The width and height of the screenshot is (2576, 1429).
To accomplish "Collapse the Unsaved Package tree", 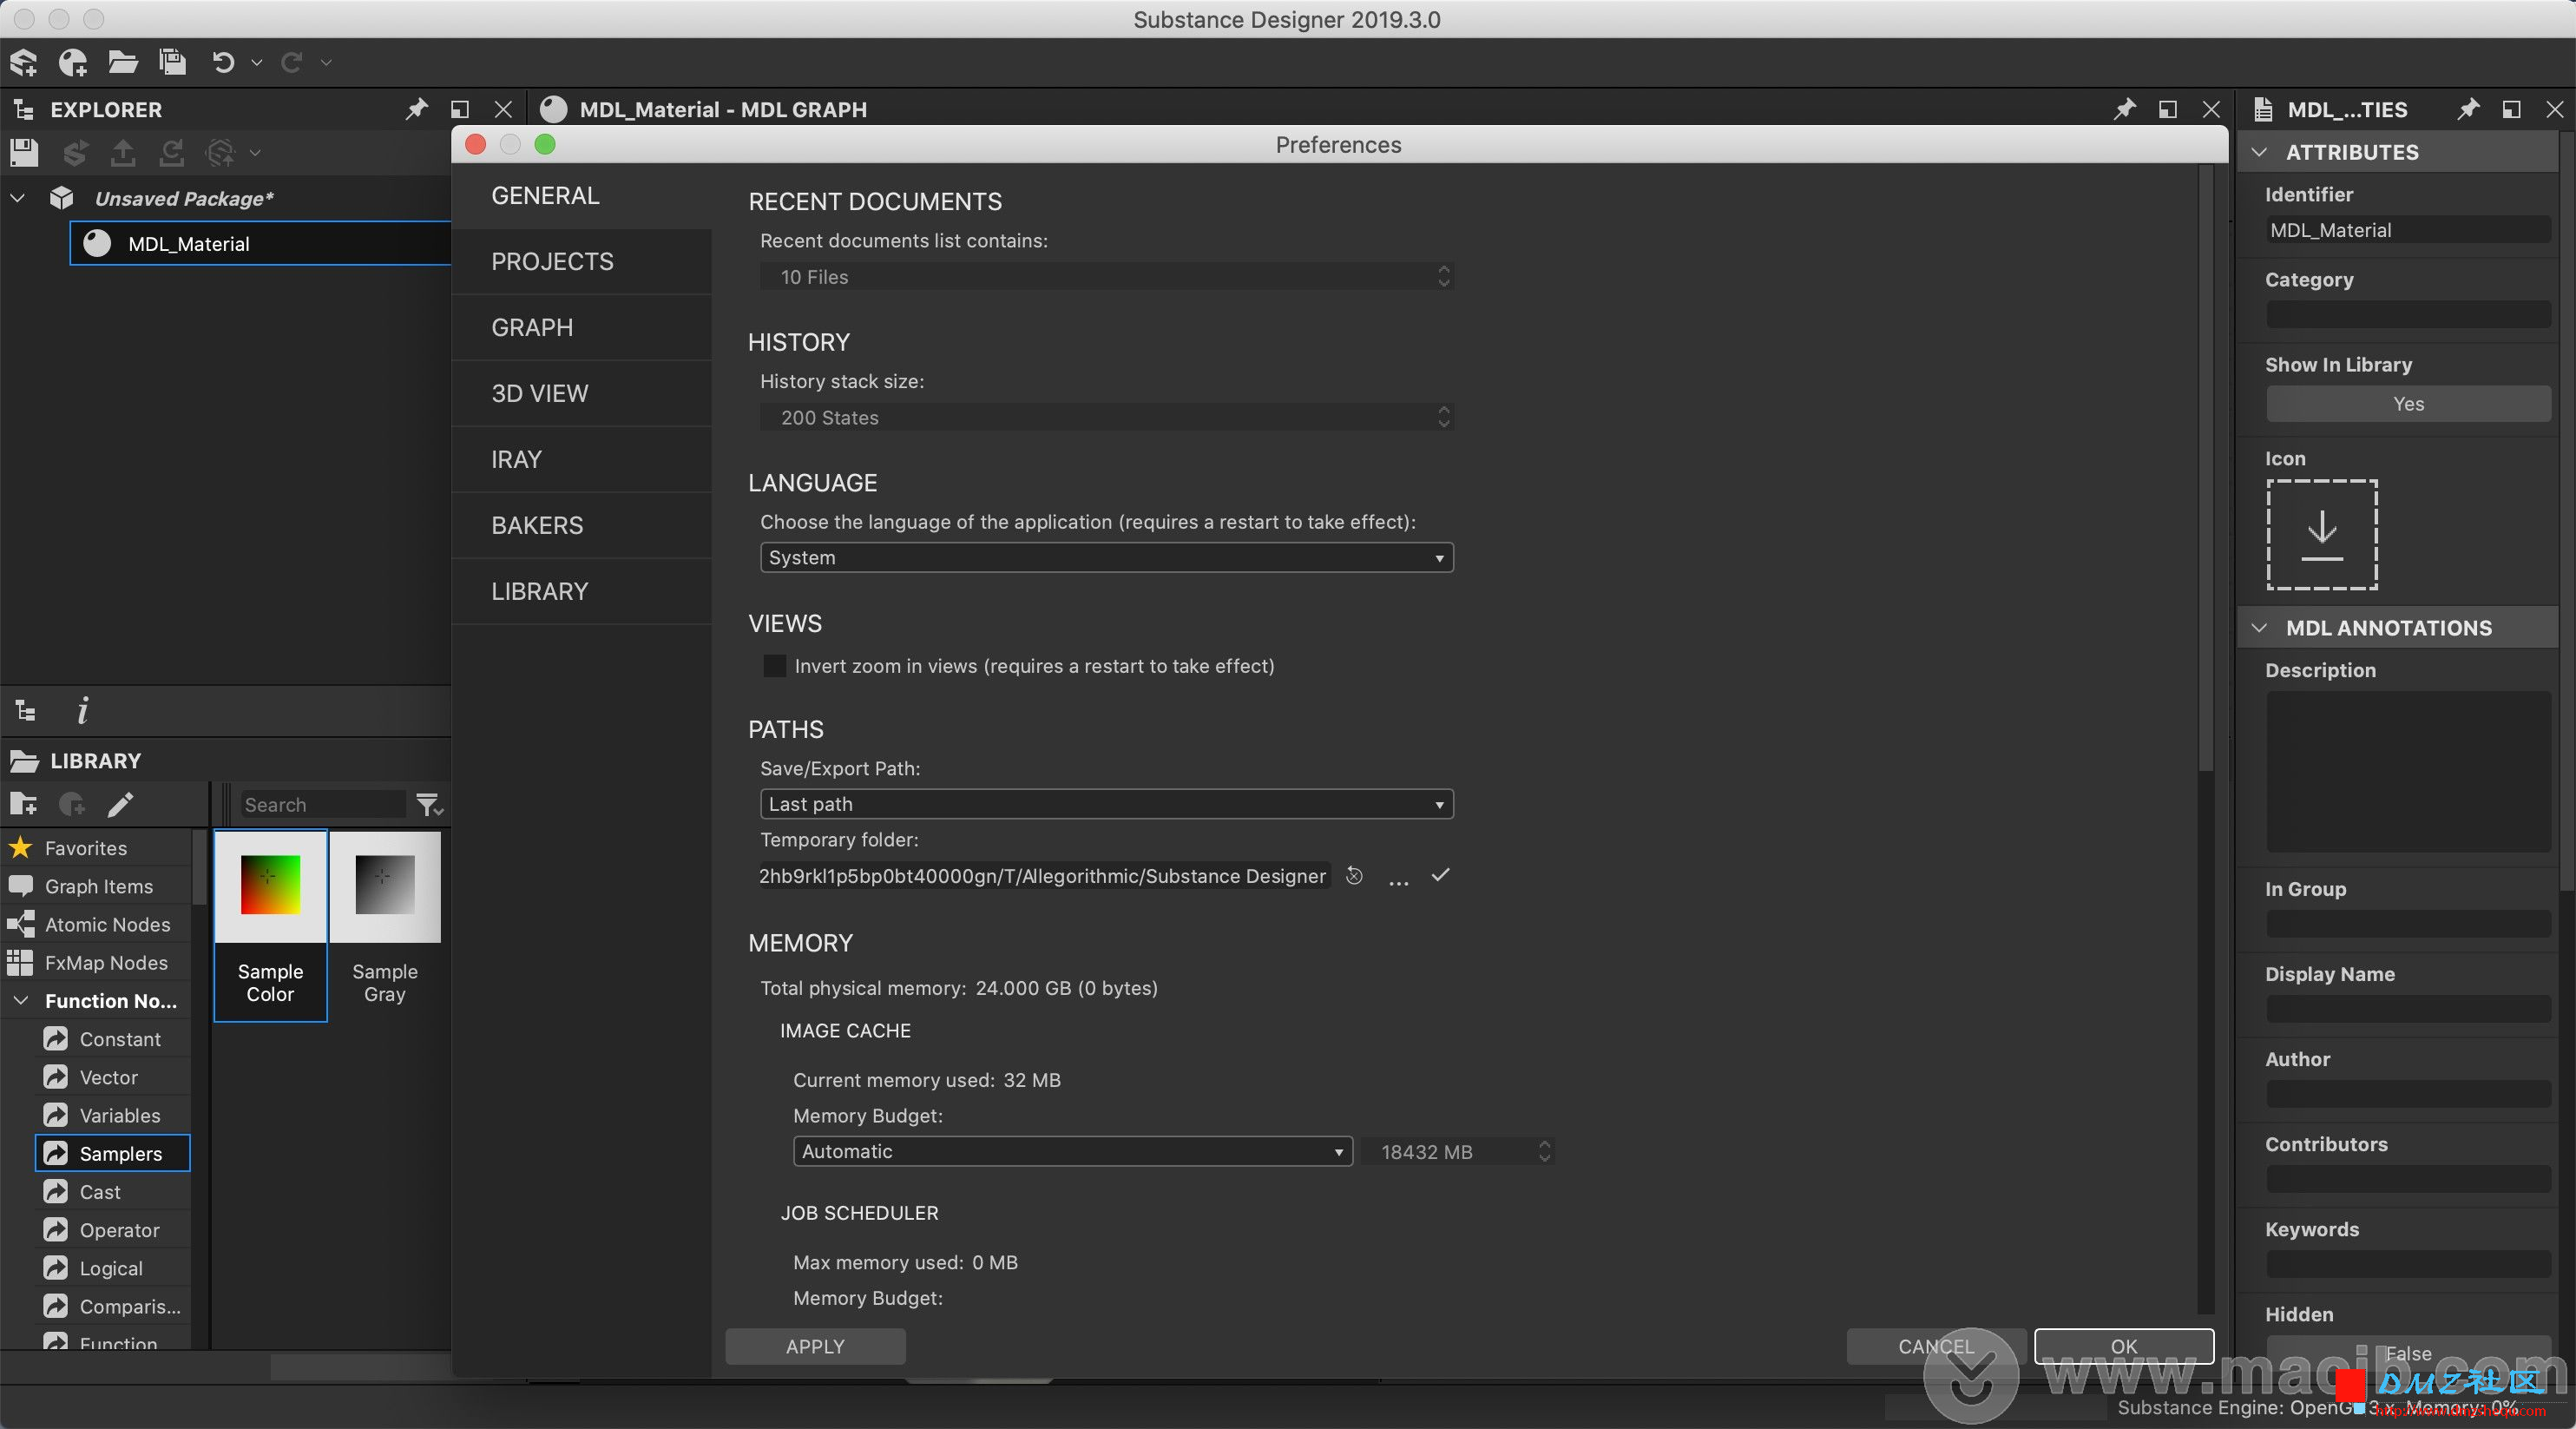I will [x=17, y=198].
